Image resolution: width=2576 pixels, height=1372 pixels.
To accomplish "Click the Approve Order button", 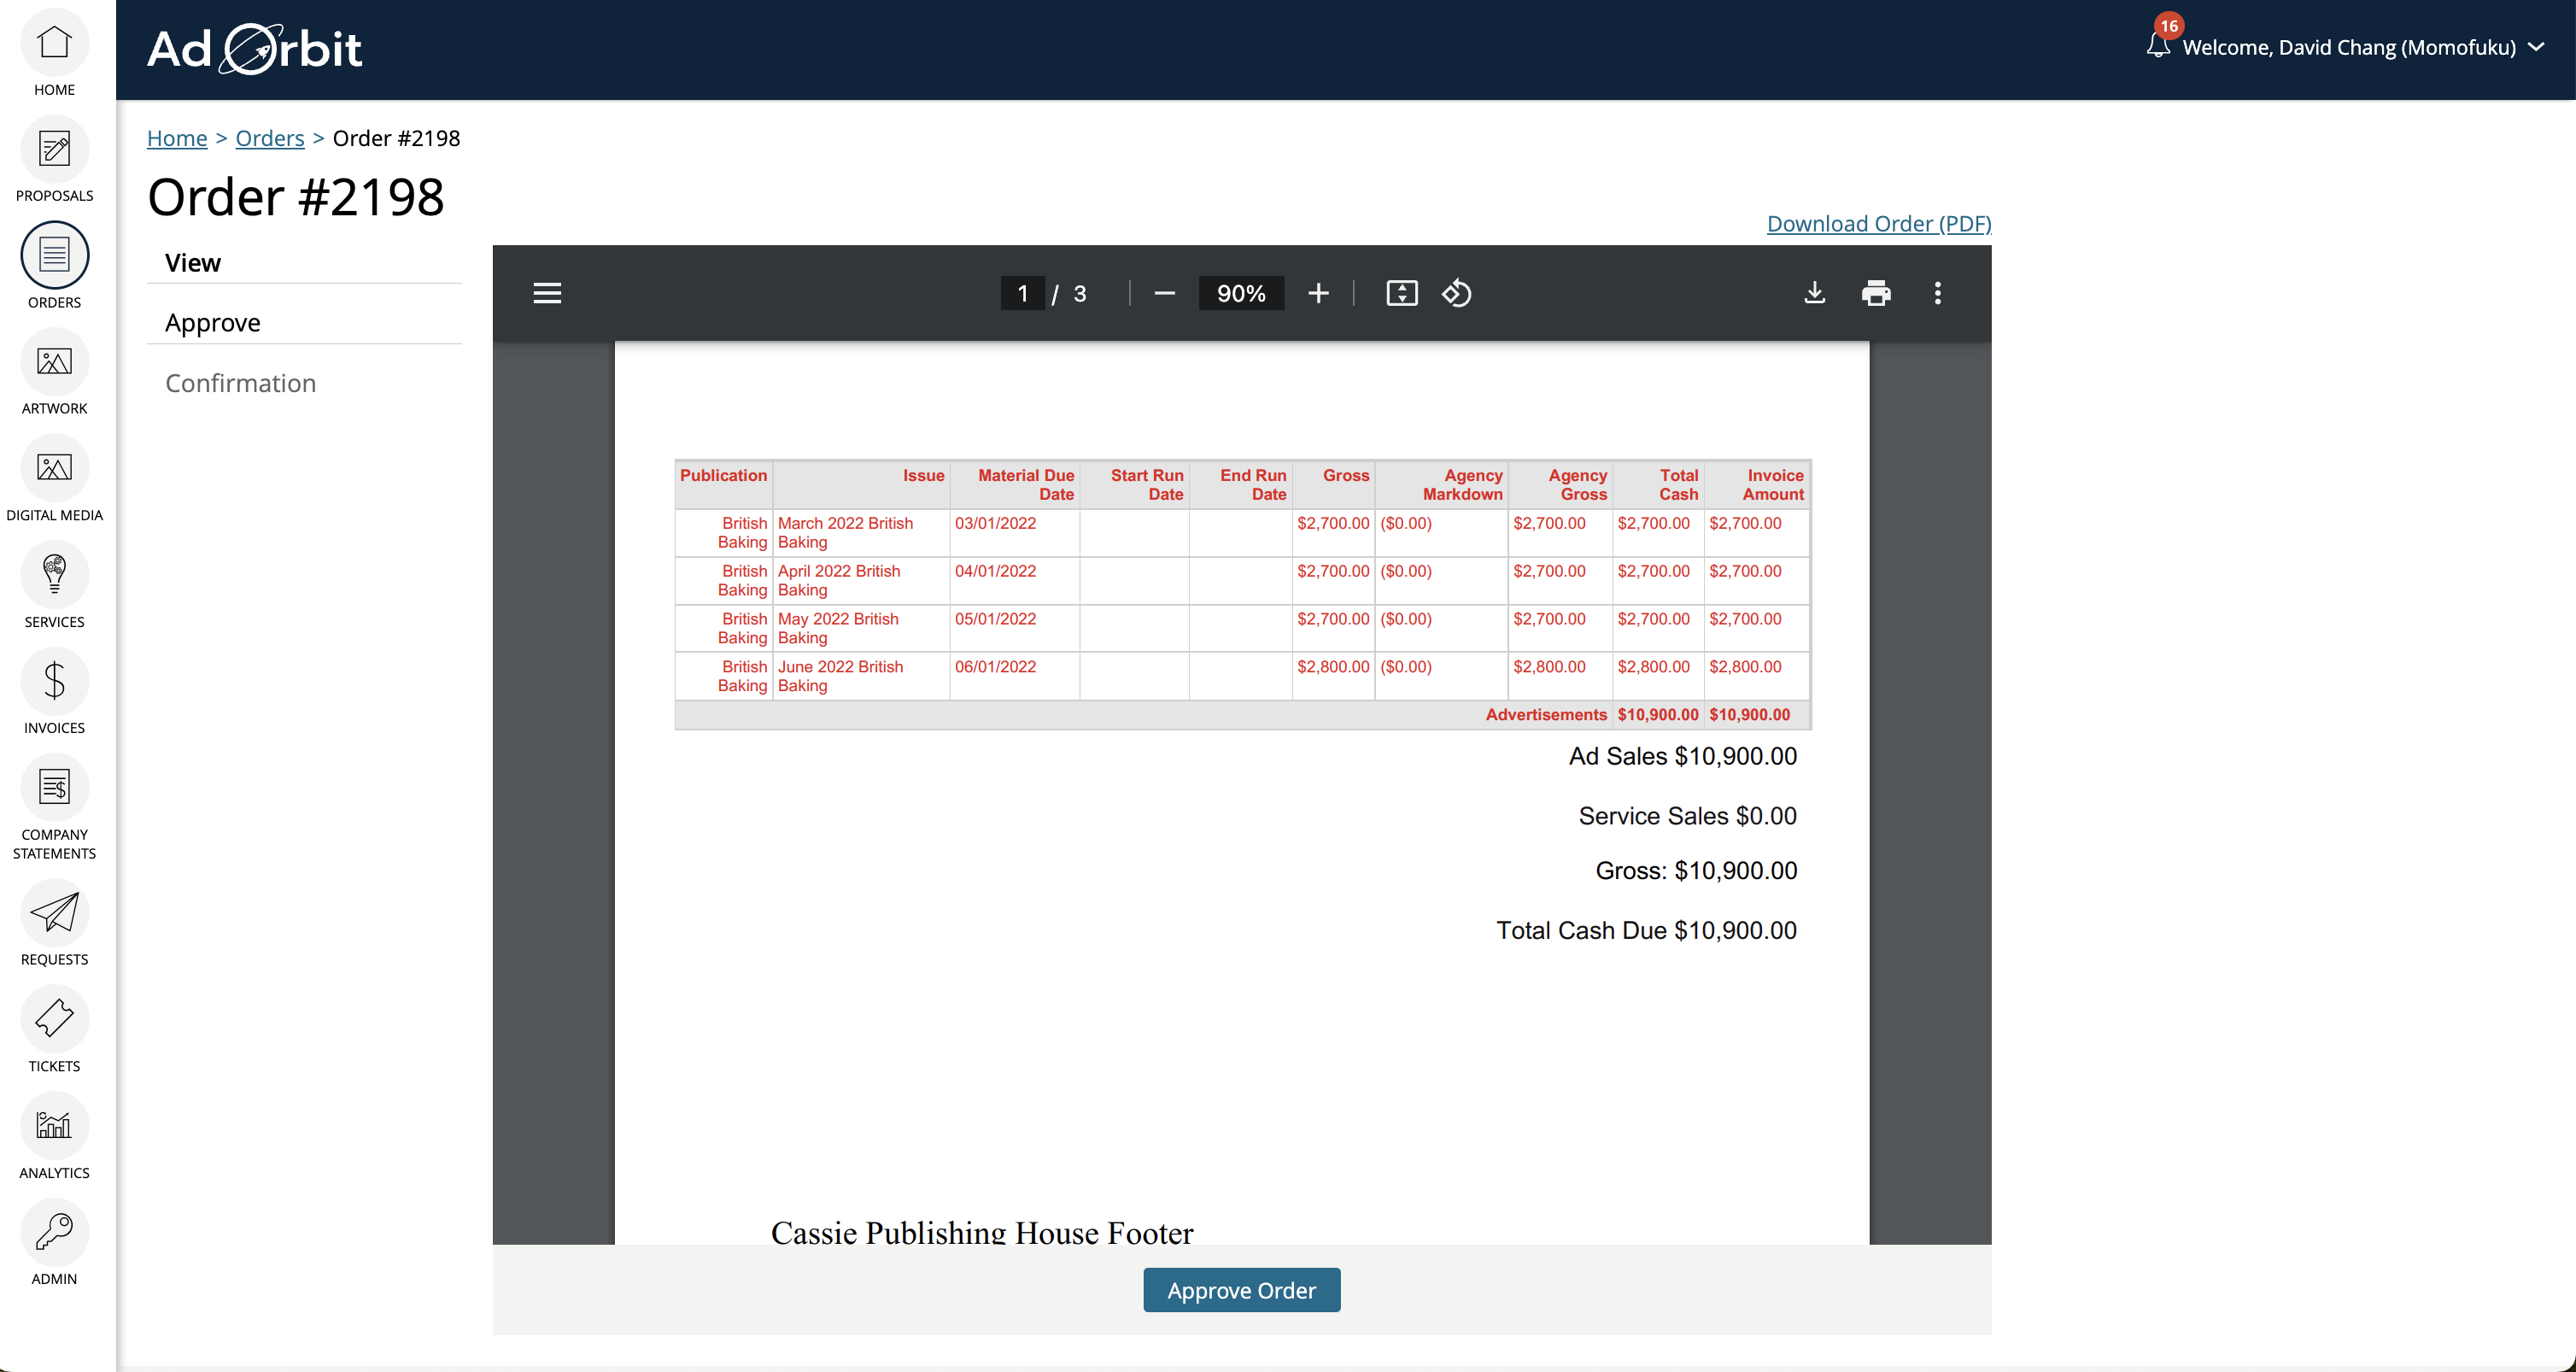I will point(1241,1290).
